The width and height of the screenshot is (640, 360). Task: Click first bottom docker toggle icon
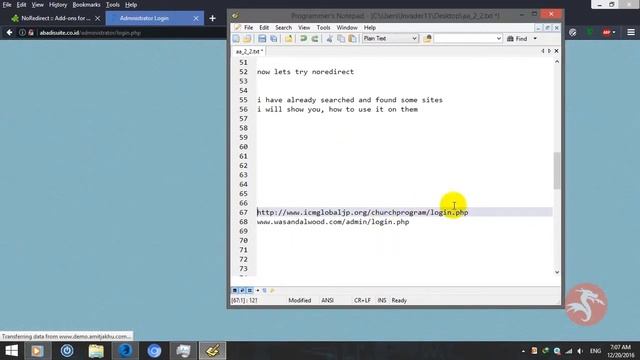click(x=235, y=290)
